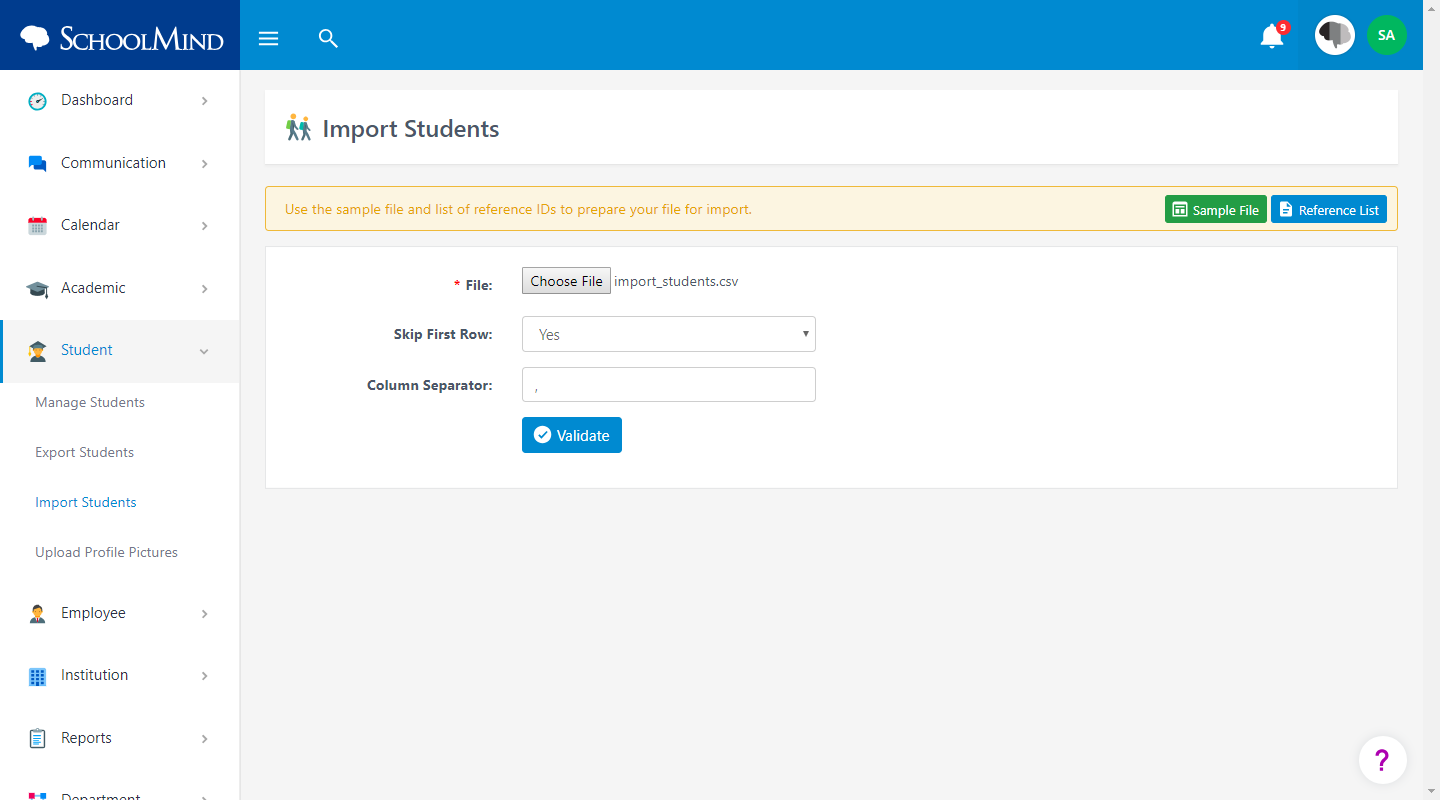The image size is (1440, 800).
Task: Expand the Calendar chevron
Action: (204, 226)
